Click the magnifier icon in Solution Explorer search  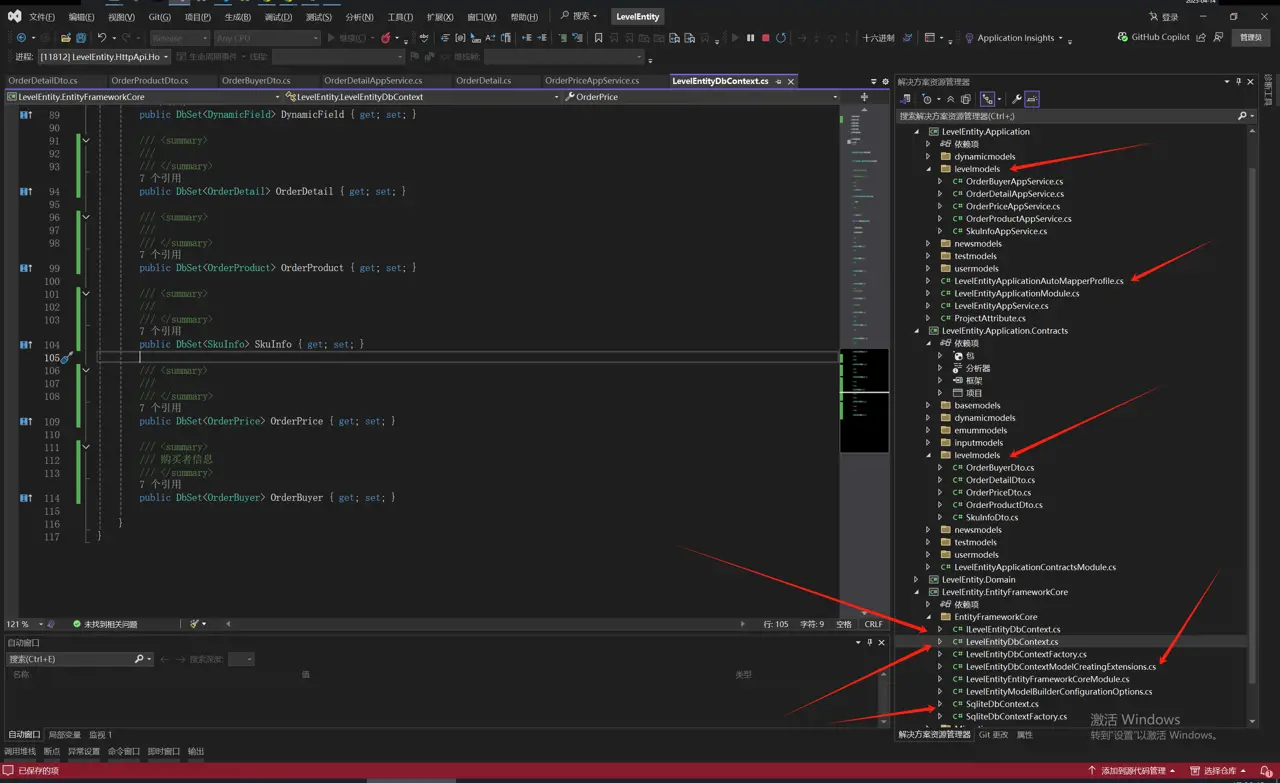tap(1243, 116)
